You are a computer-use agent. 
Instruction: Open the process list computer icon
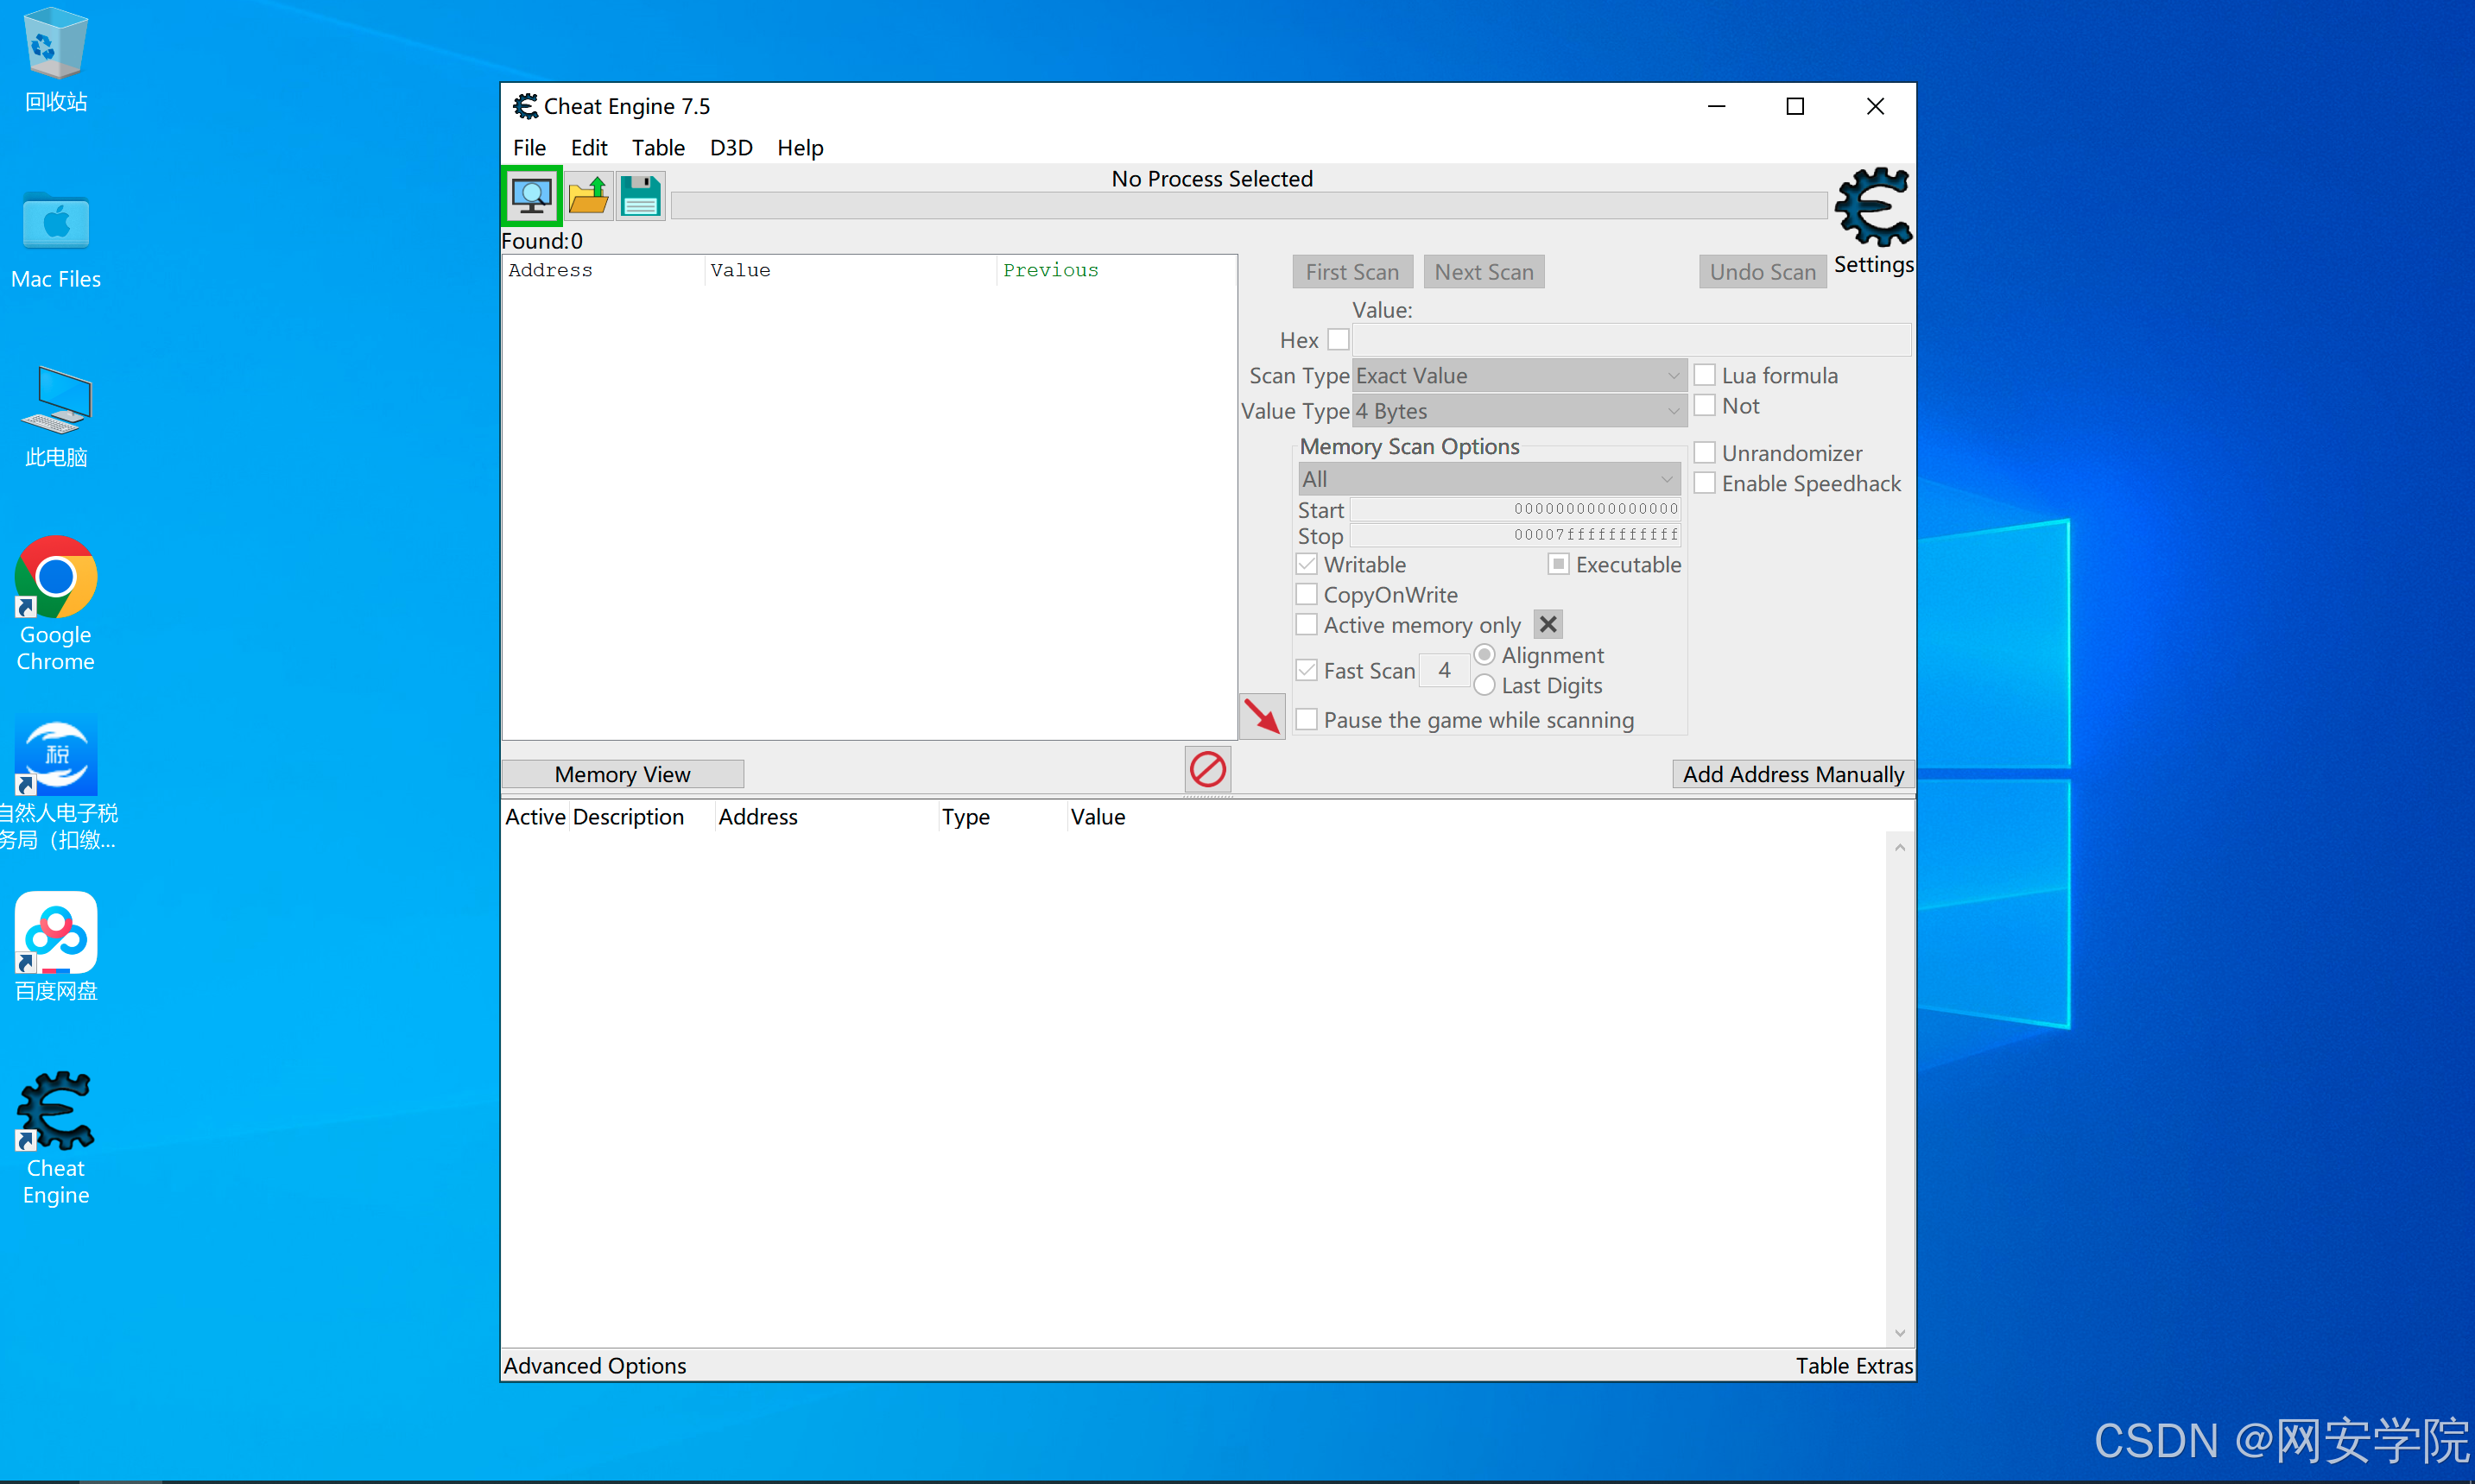pyautogui.click(x=531, y=196)
